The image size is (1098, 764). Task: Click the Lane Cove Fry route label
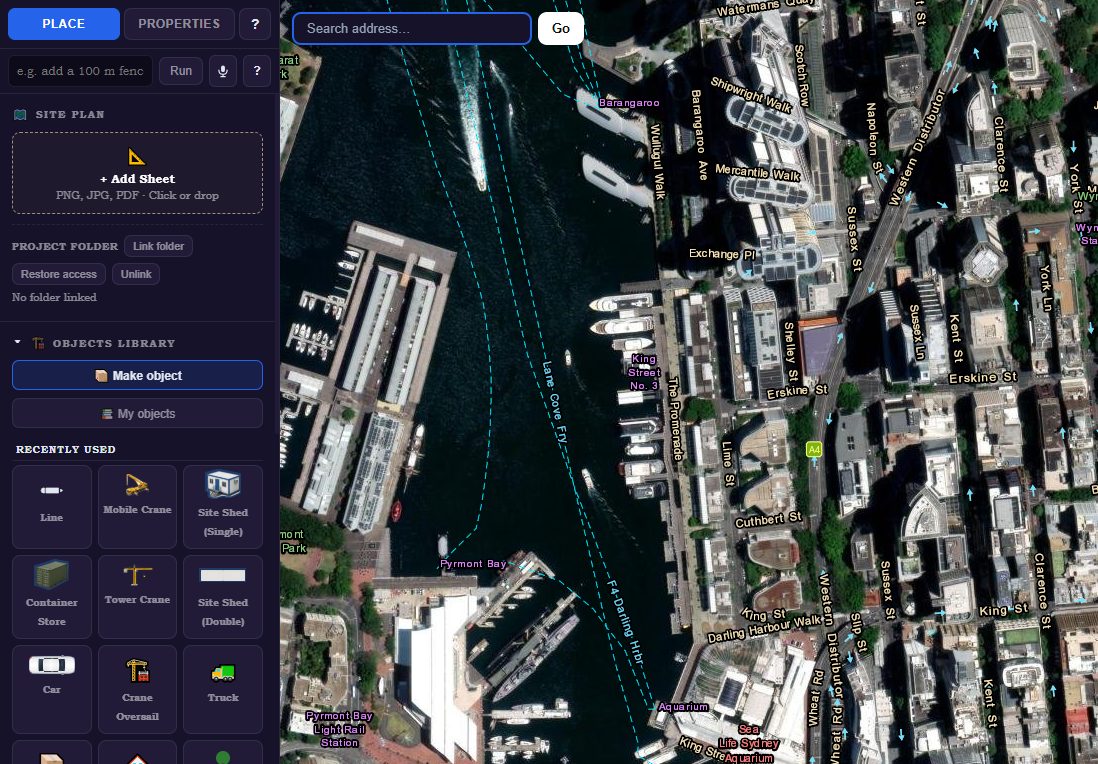tap(554, 402)
